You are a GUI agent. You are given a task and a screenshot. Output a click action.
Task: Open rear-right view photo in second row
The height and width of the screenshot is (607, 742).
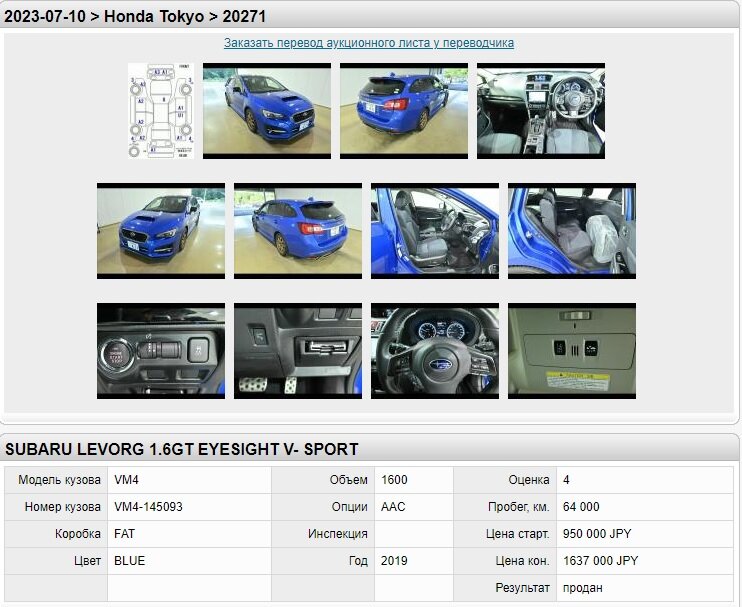pyautogui.click(x=298, y=231)
